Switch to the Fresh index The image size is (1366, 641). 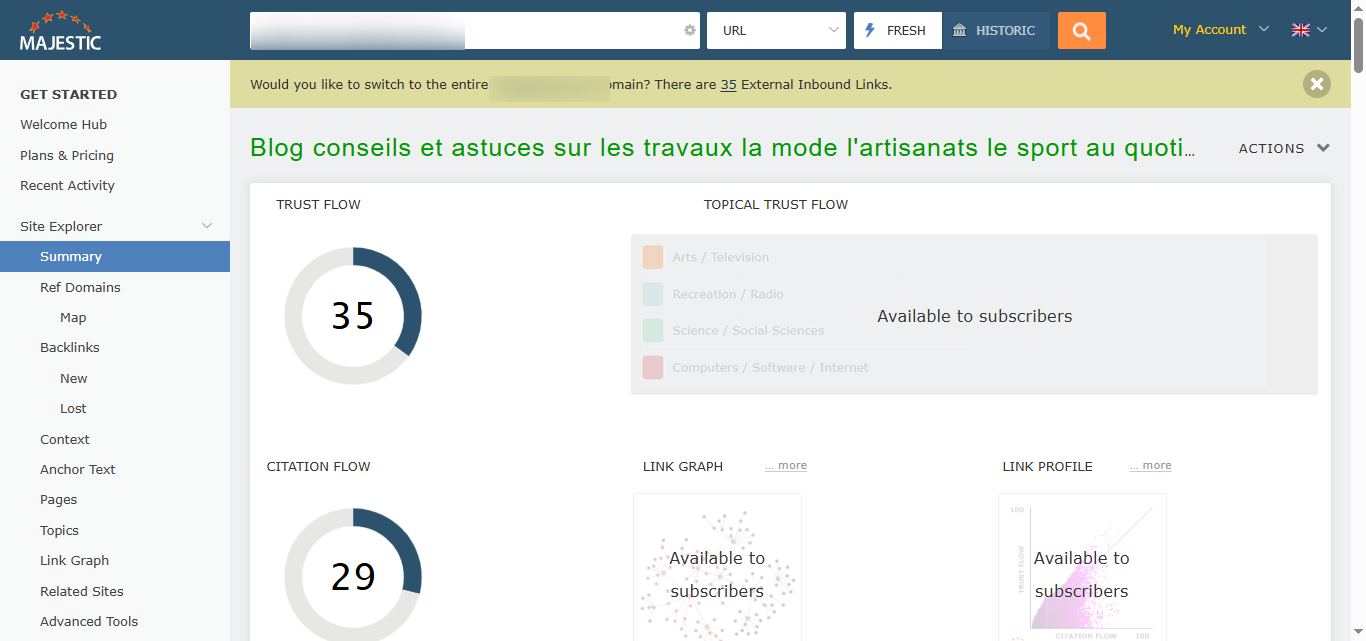click(x=897, y=31)
